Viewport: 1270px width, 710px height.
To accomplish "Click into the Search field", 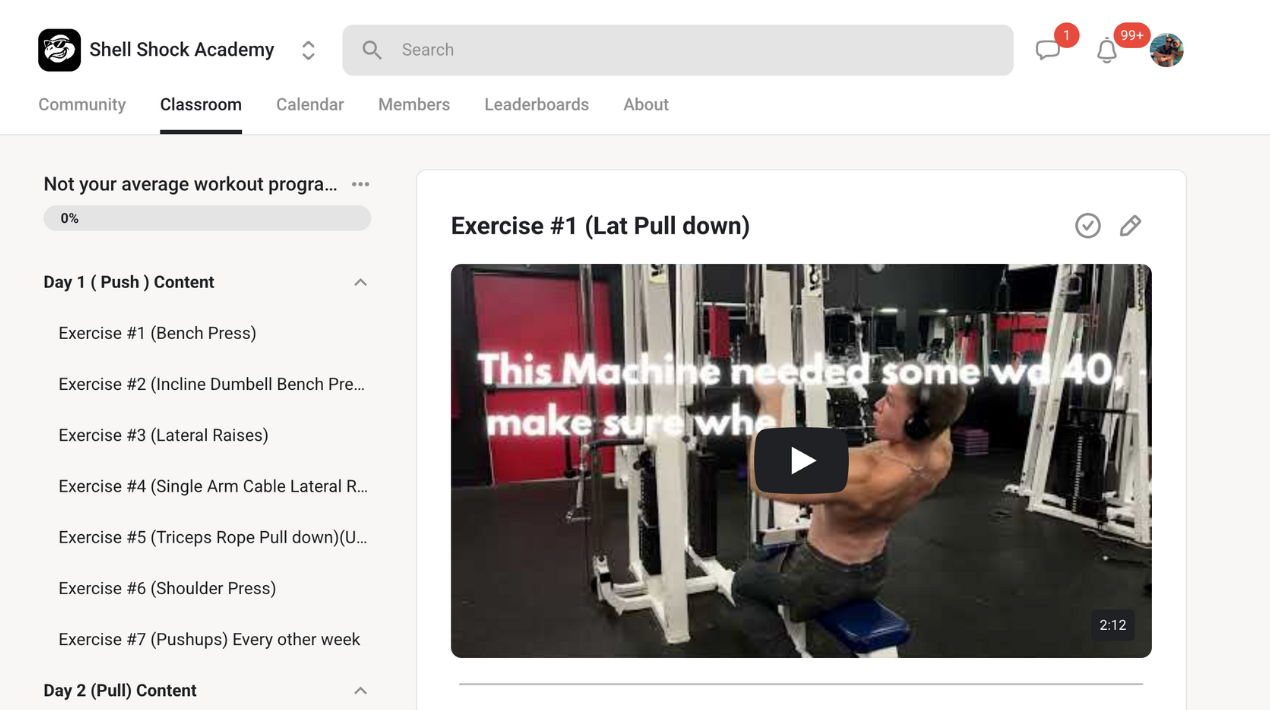I will (x=678, y=50).
